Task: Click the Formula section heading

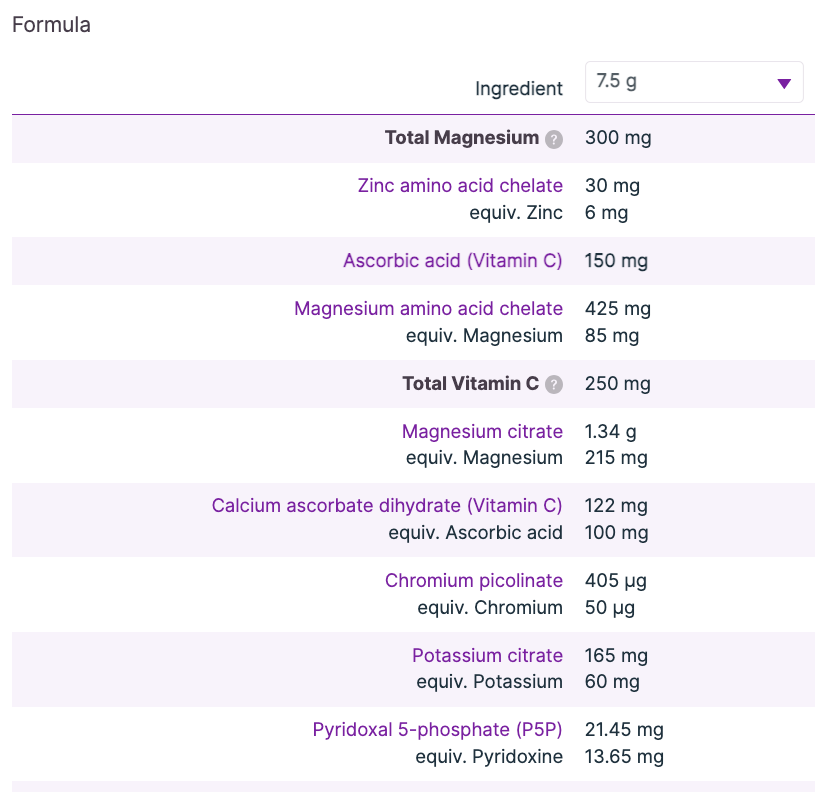Action: 51,25
